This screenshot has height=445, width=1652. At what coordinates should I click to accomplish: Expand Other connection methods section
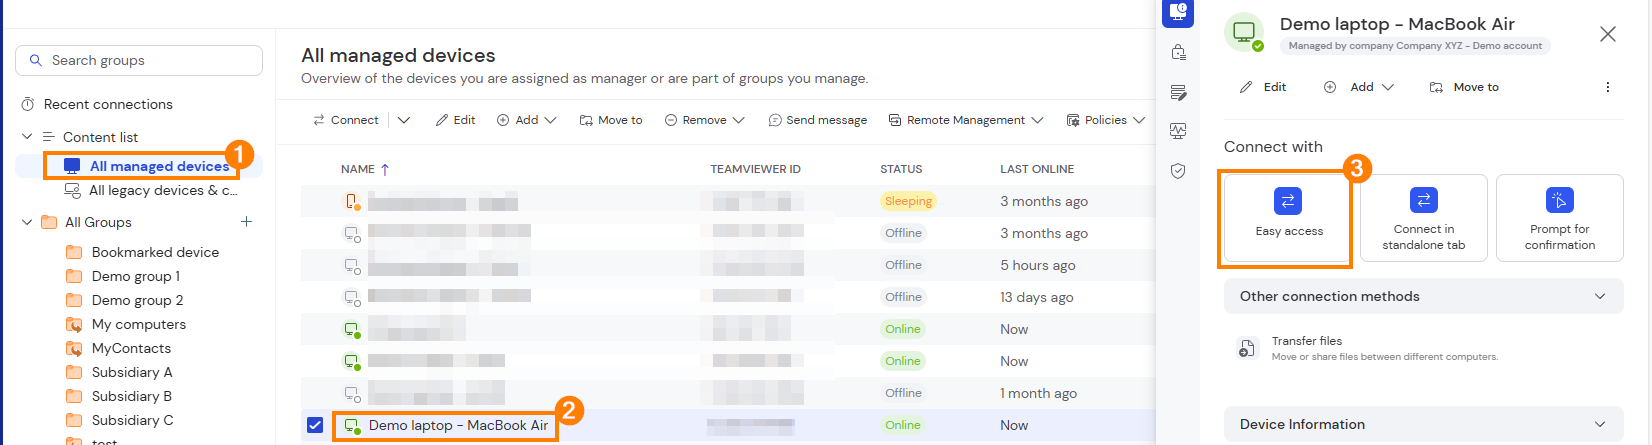point(1424,296)
